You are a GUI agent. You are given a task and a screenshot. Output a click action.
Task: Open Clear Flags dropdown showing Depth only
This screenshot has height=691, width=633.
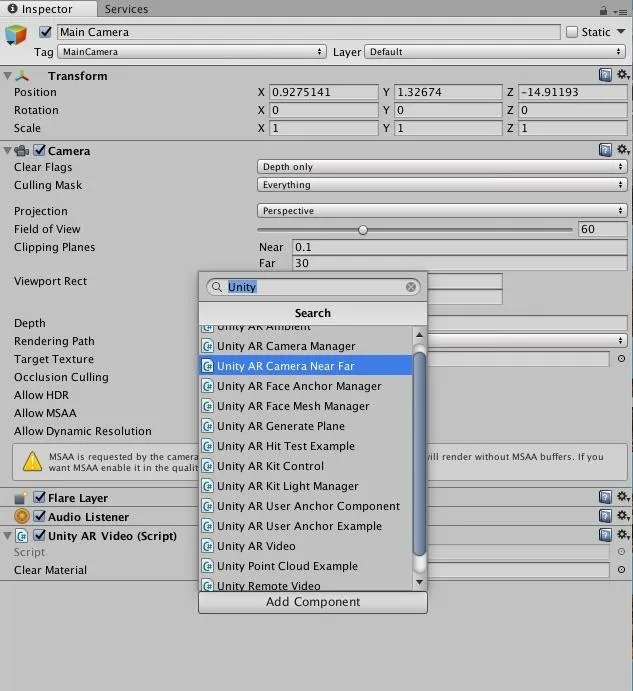442,167
